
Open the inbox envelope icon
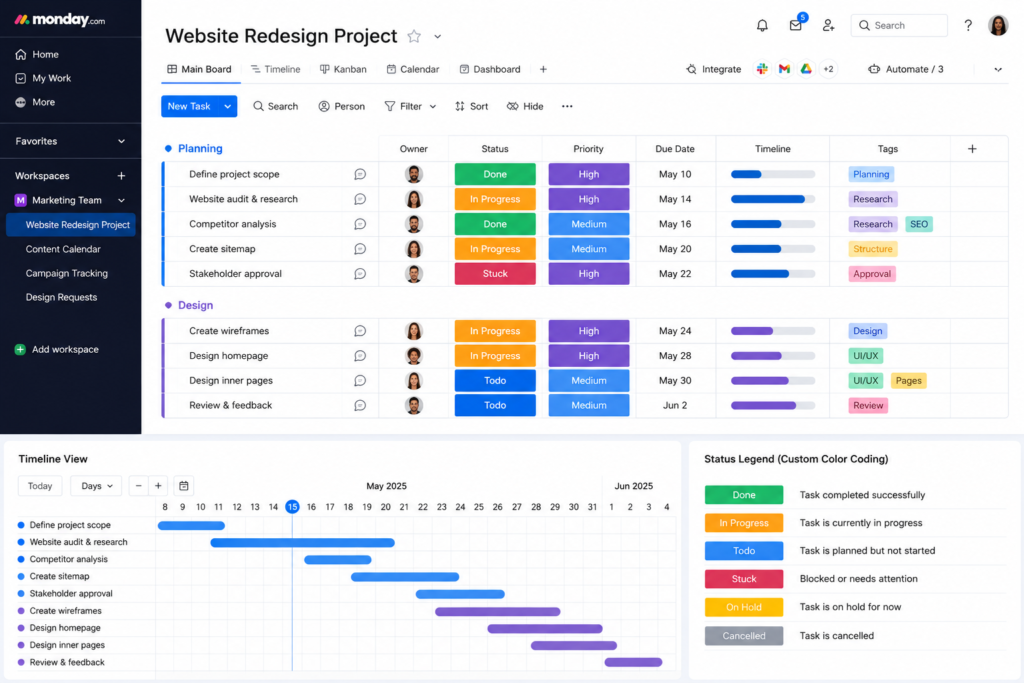point(795,25)
